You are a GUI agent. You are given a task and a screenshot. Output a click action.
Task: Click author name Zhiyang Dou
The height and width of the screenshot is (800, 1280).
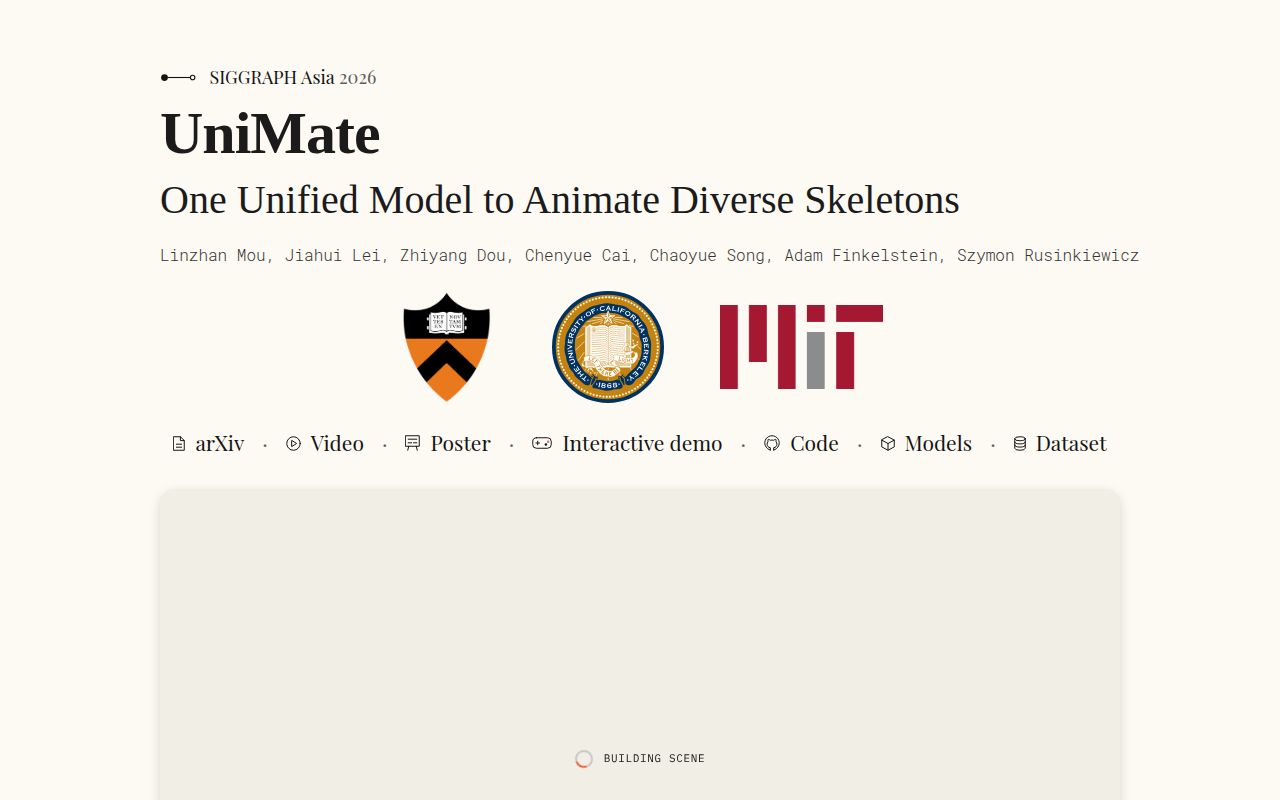(453, 256)
